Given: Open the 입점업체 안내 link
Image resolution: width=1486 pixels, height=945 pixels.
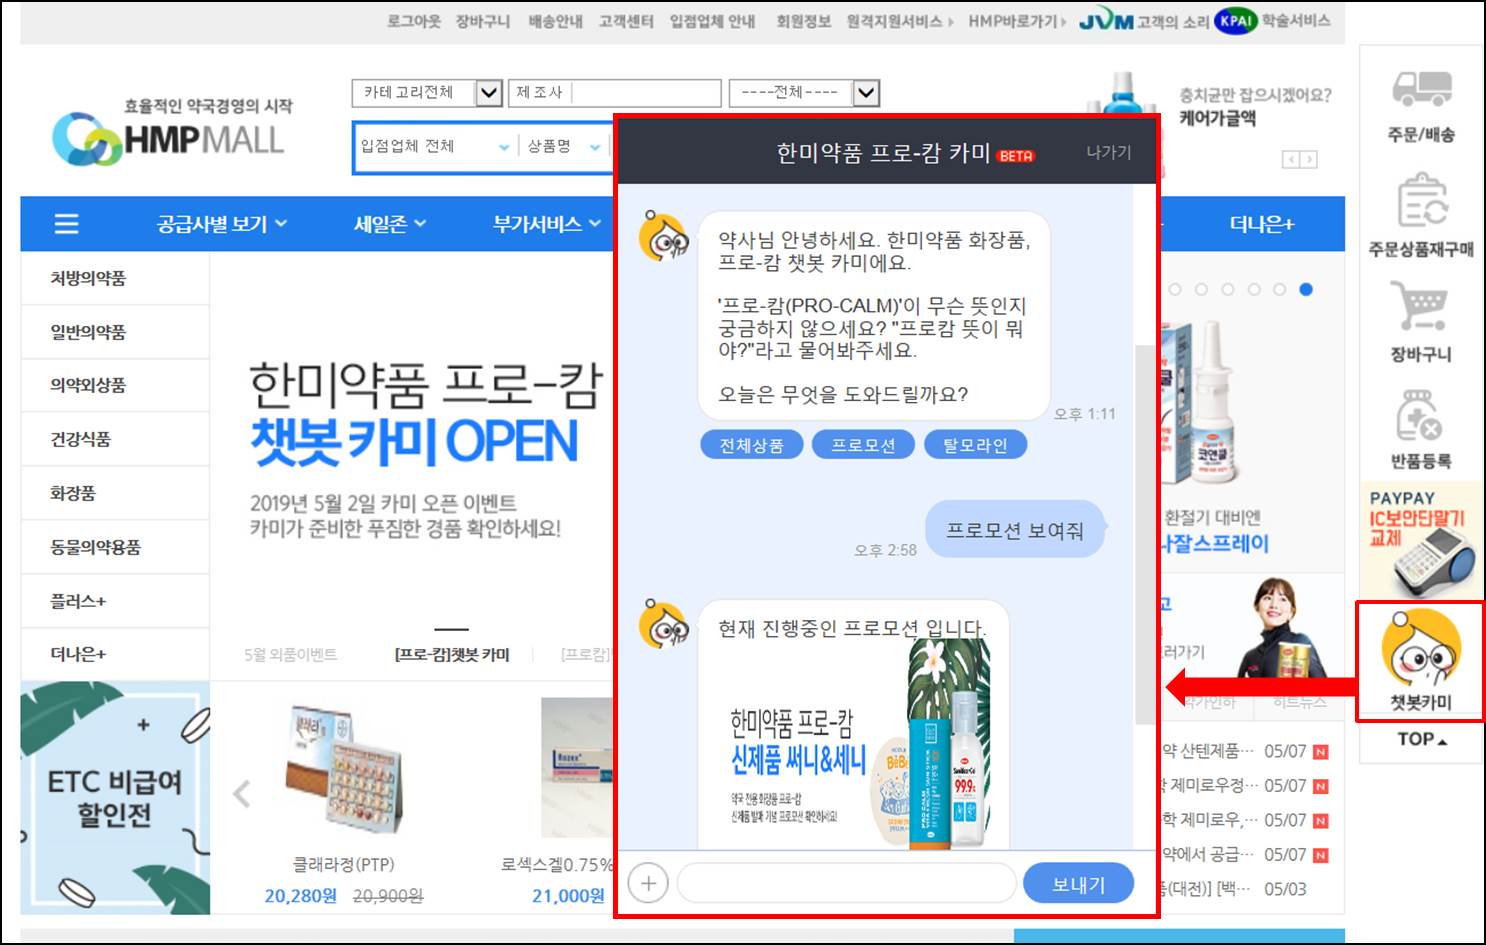Looking at the screenshot, I should click(713, 21).
